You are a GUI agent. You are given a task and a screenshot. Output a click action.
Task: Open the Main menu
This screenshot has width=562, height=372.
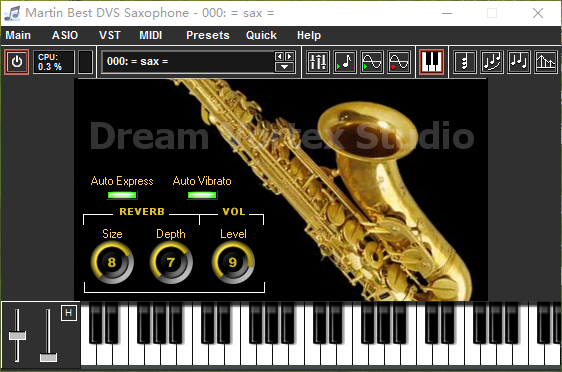coord(18,35)
